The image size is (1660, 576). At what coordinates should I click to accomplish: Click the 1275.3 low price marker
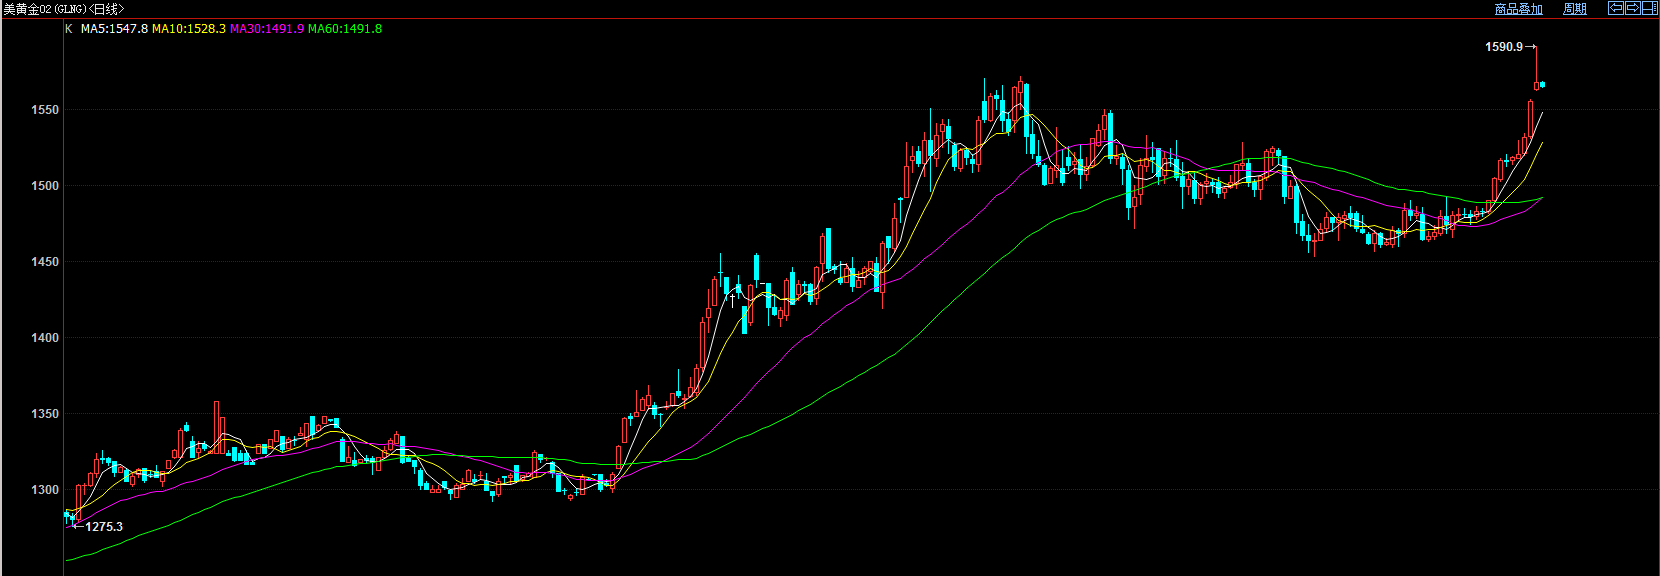104,527
